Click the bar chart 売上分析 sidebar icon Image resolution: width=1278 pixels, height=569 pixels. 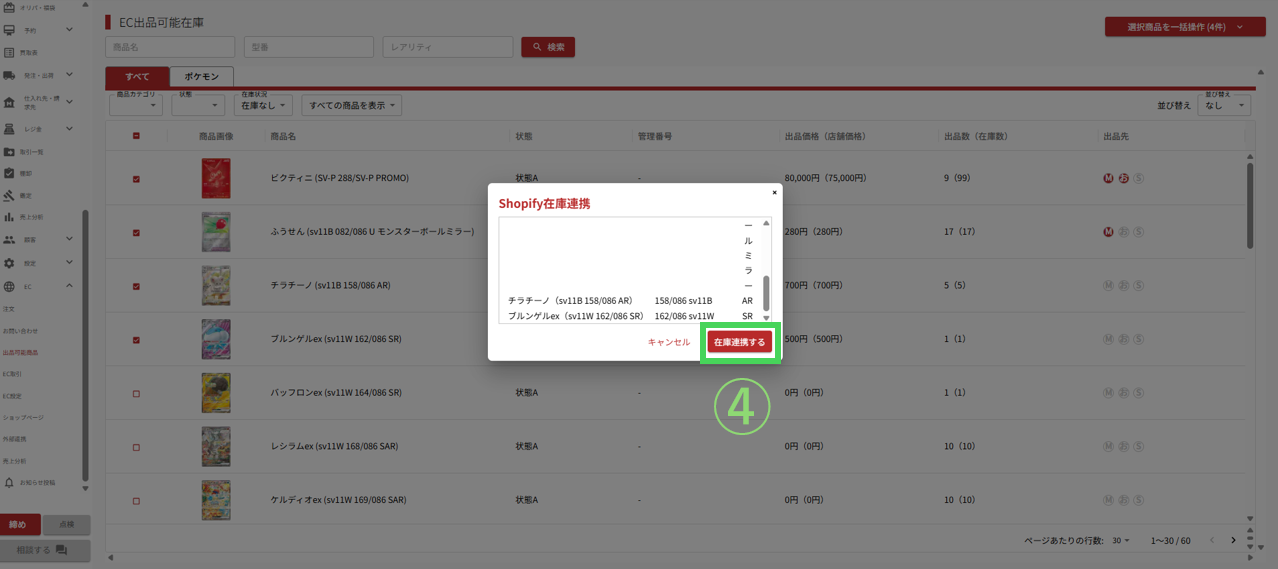9,217
